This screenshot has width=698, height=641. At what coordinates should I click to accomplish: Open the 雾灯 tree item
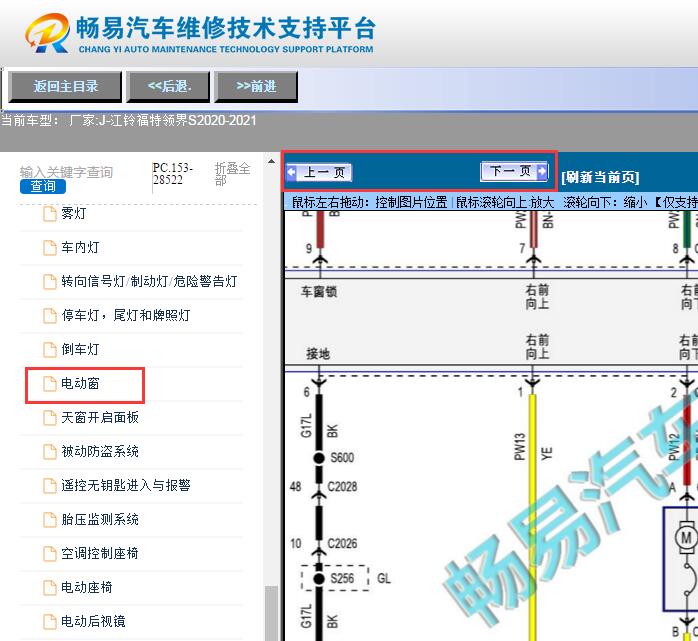click(73, 213)
